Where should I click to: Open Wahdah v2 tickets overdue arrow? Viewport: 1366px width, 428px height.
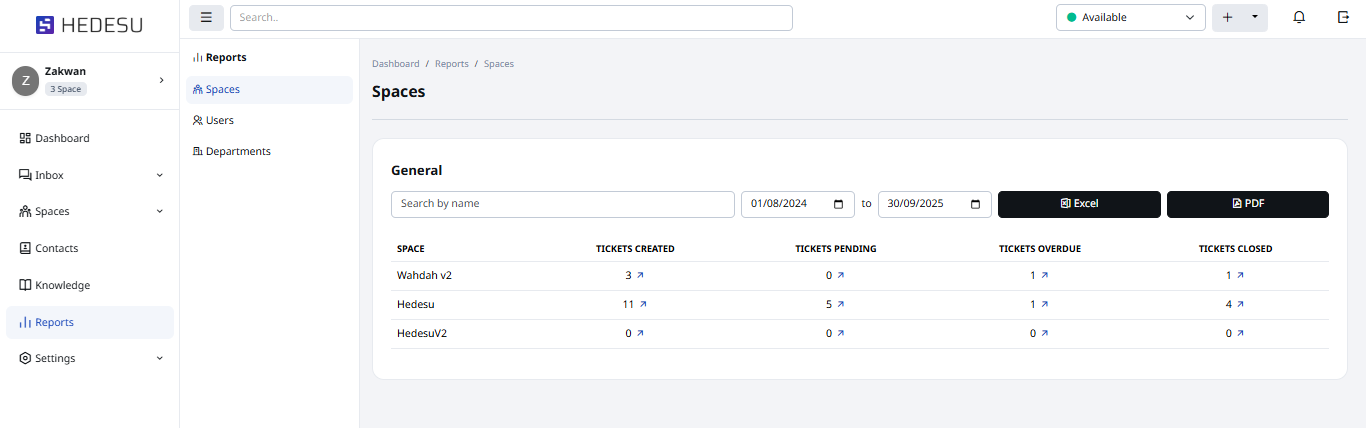pos(1044,275)
